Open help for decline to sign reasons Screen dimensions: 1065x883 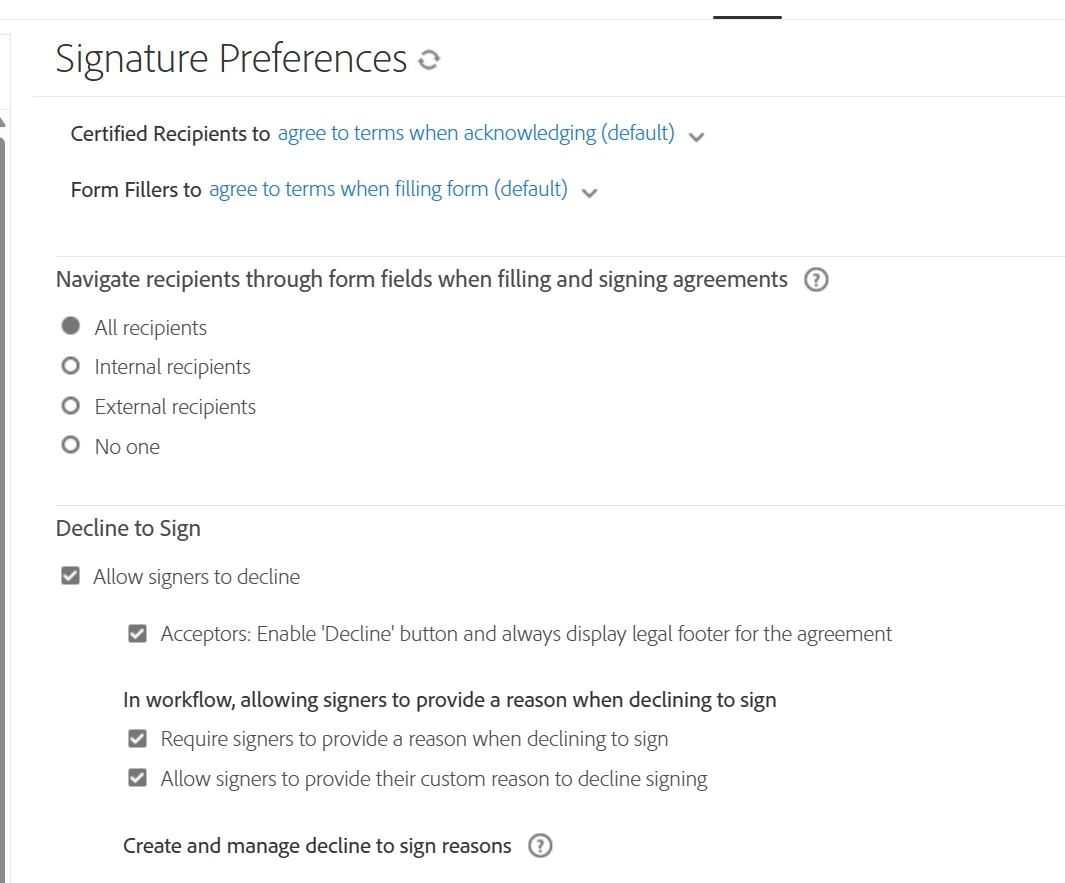pos(540,846)
